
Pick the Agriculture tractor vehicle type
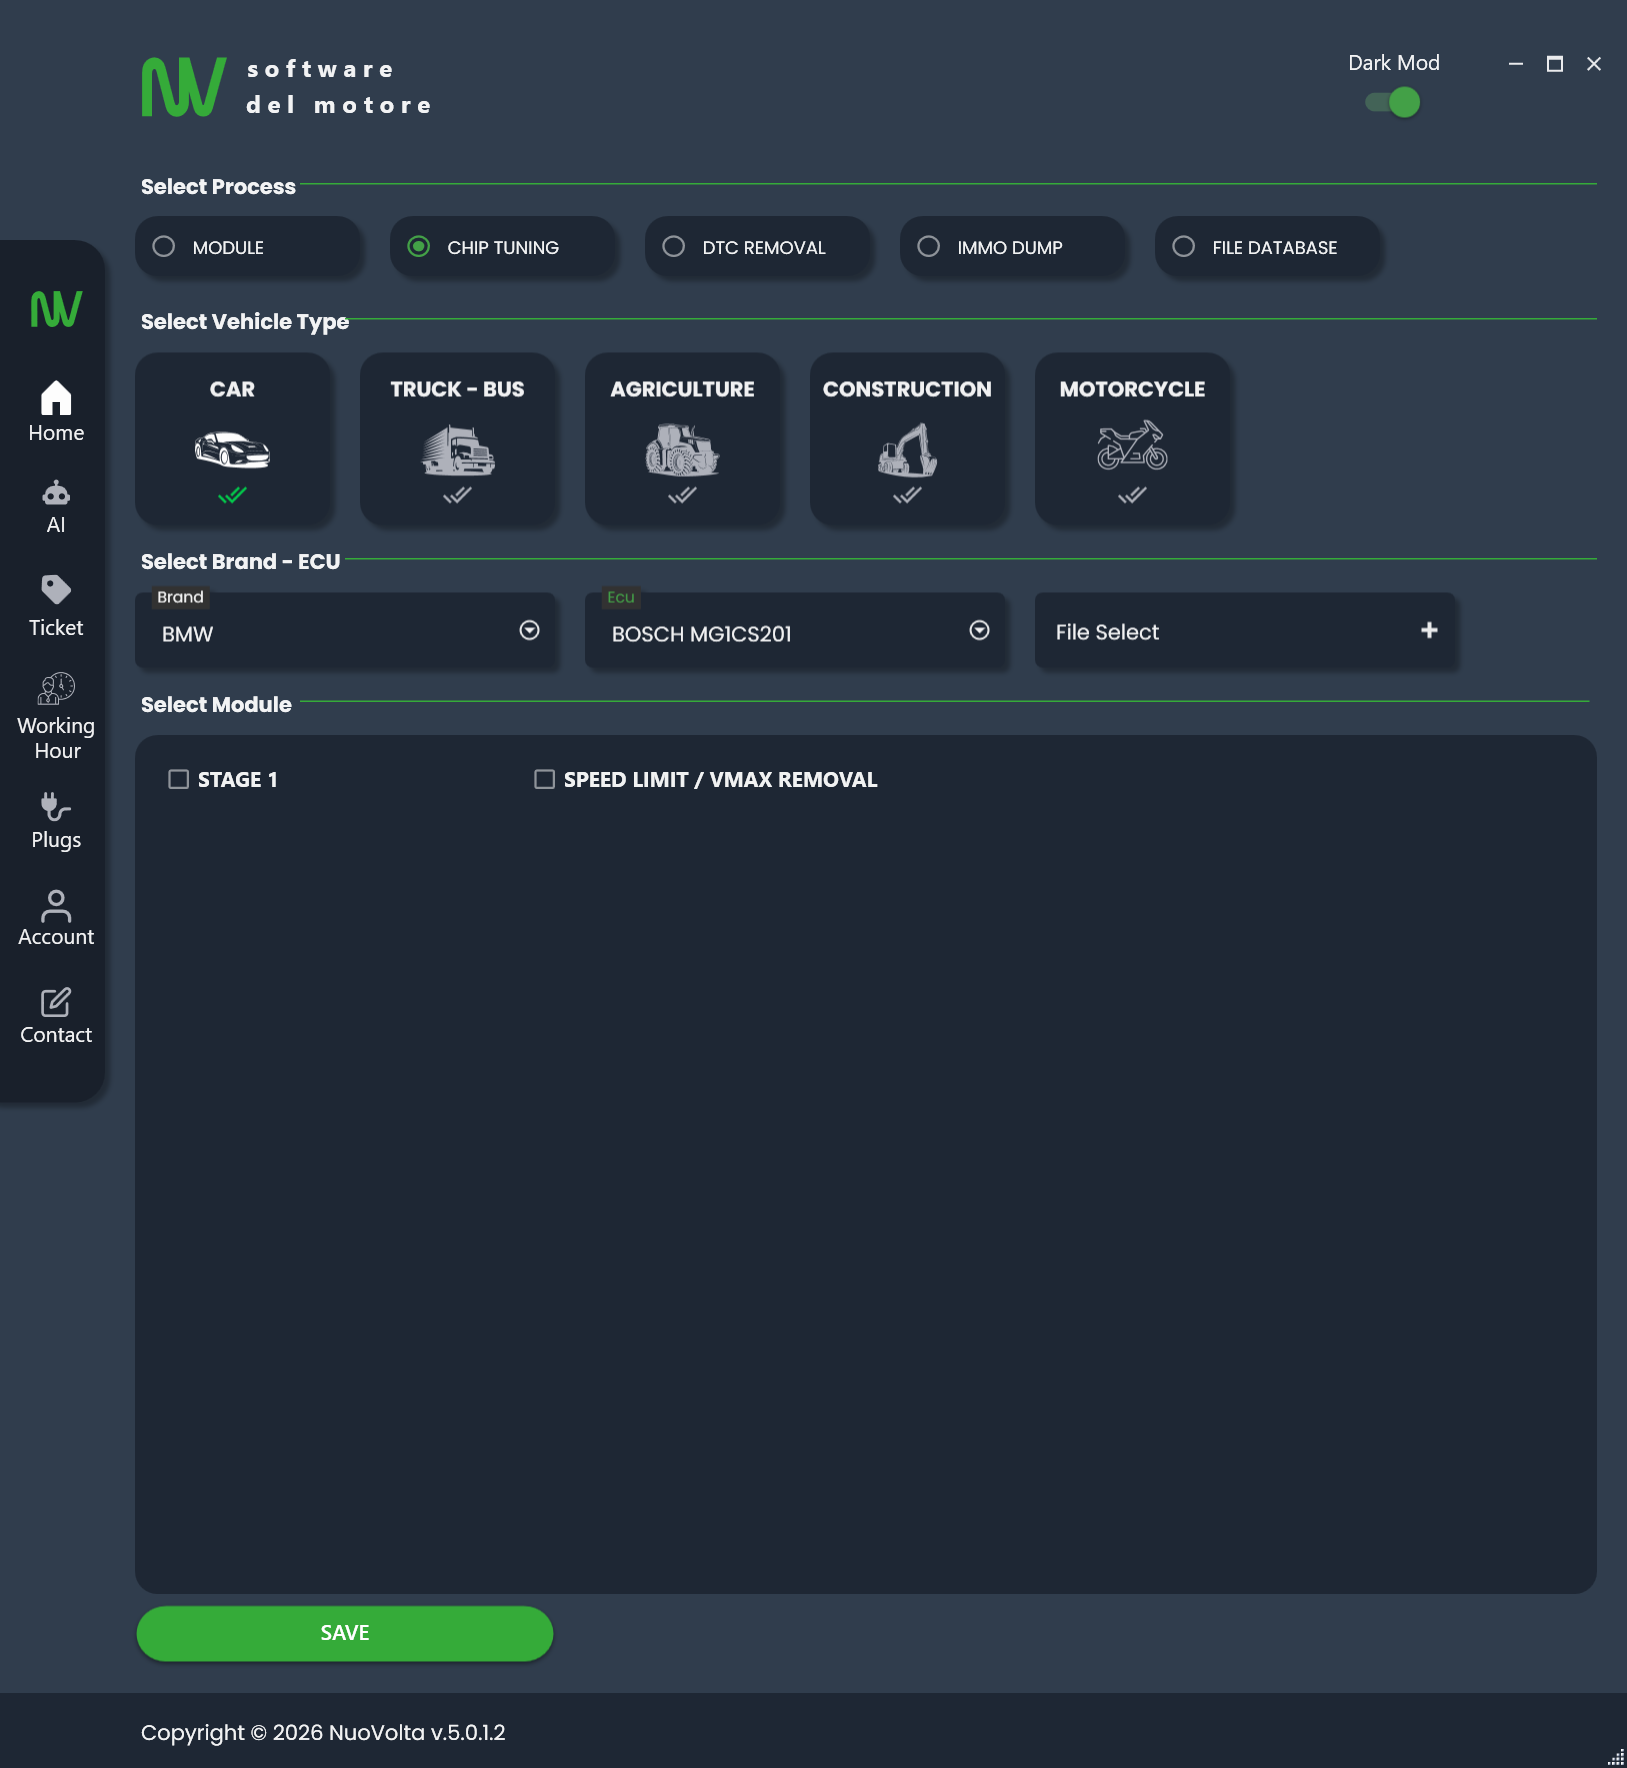(682, 438)
